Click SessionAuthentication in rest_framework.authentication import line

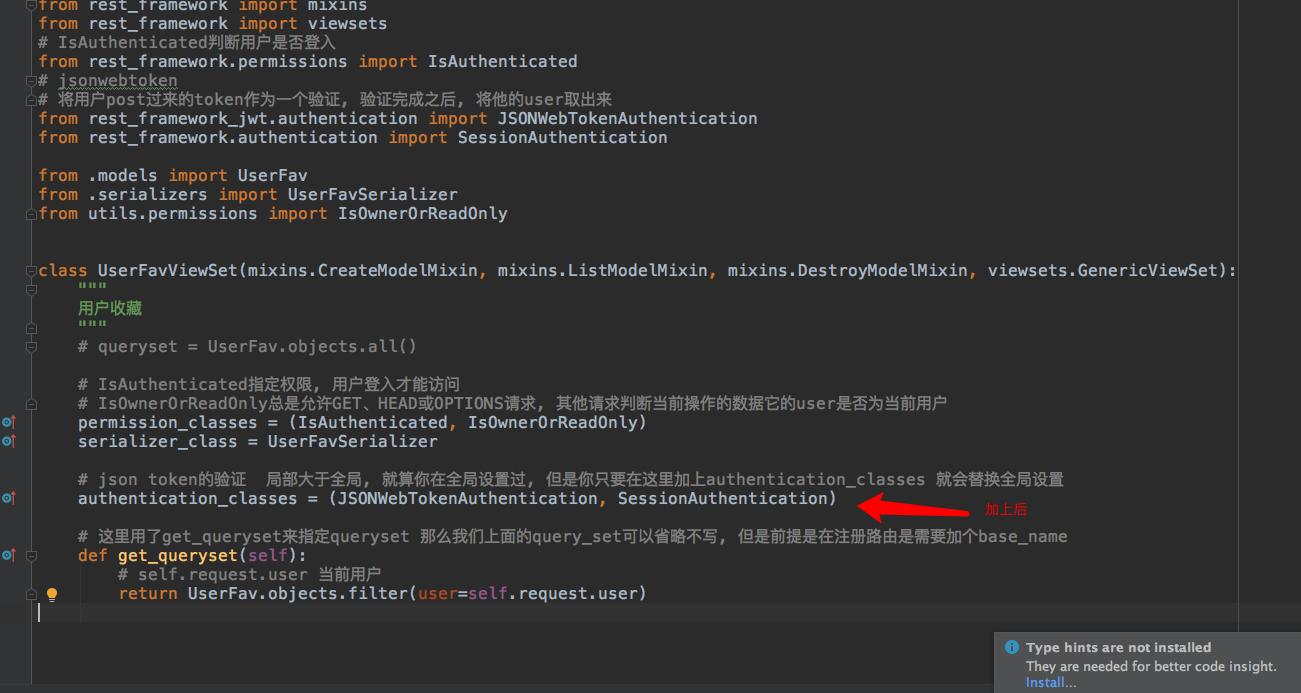click(x=562, y=137)
